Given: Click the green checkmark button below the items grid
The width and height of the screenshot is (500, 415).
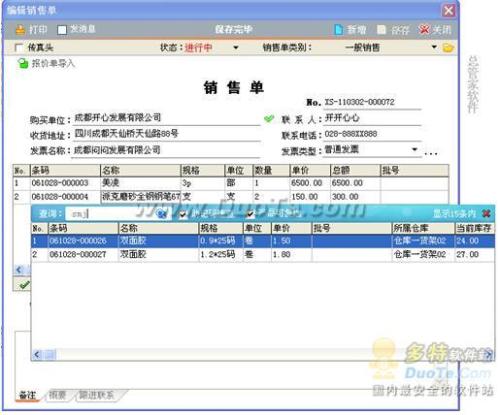Looking at the screenshot, I should [x=24, y=285].
